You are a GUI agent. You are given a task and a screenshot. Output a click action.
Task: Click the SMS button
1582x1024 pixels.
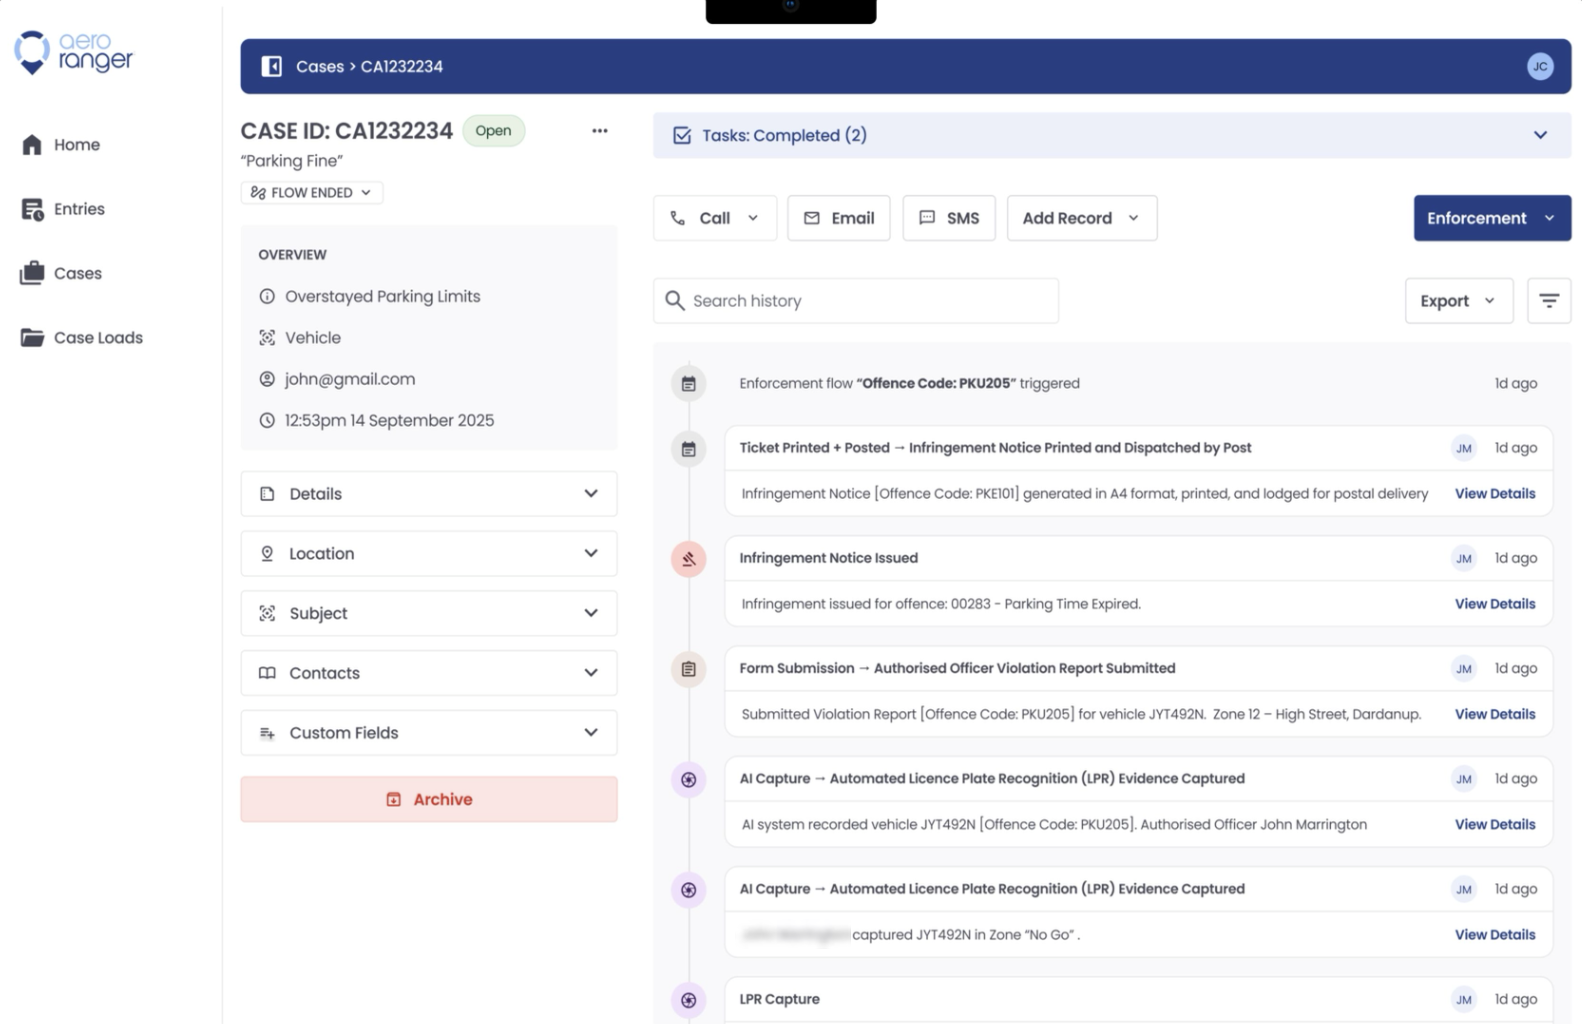(x=949, y=218)
